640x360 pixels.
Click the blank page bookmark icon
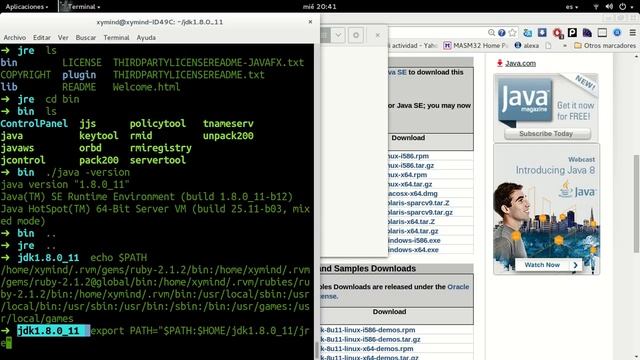point(549,46)
